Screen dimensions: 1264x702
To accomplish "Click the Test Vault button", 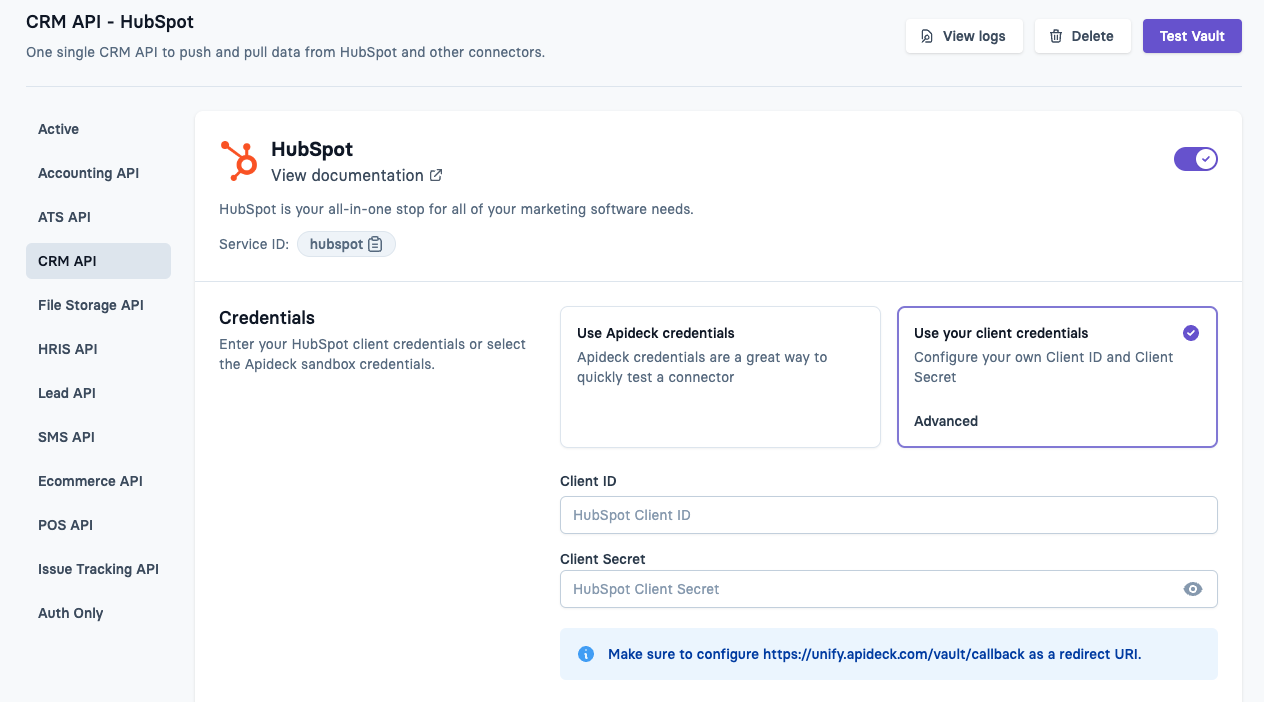I will click(x=1192, y=36).
